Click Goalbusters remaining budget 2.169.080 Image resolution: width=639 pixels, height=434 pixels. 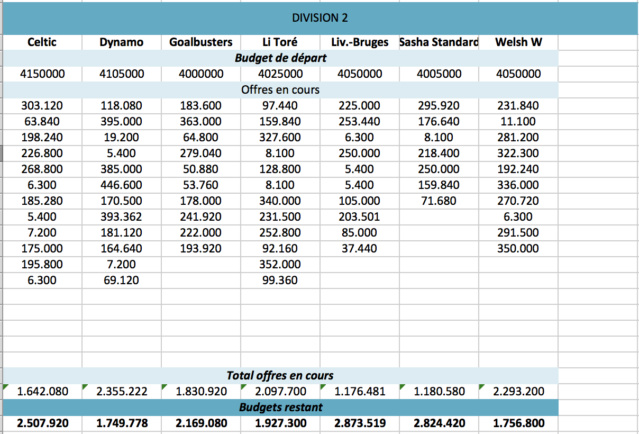(x=201, y=423)
